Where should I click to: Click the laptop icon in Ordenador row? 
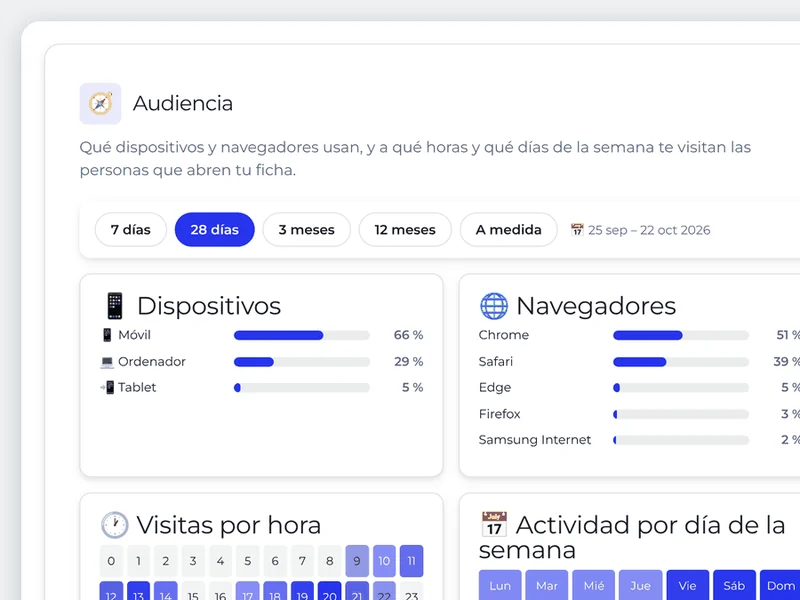point(107,362)
